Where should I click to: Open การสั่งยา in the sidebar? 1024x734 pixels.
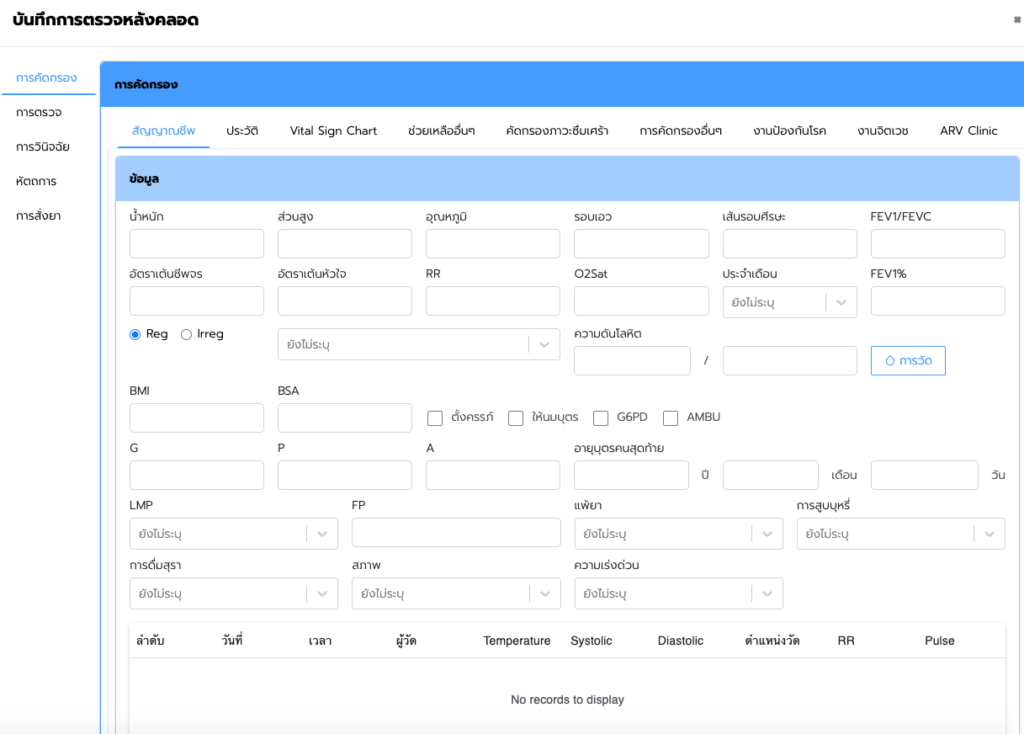(39, 216)
